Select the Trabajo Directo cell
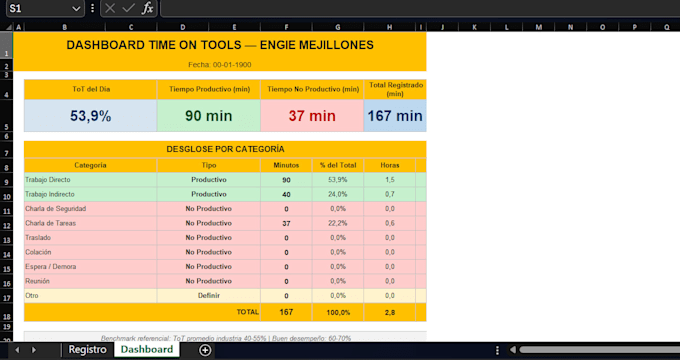Screen dimensions: 680x360 tap(91, 180)
